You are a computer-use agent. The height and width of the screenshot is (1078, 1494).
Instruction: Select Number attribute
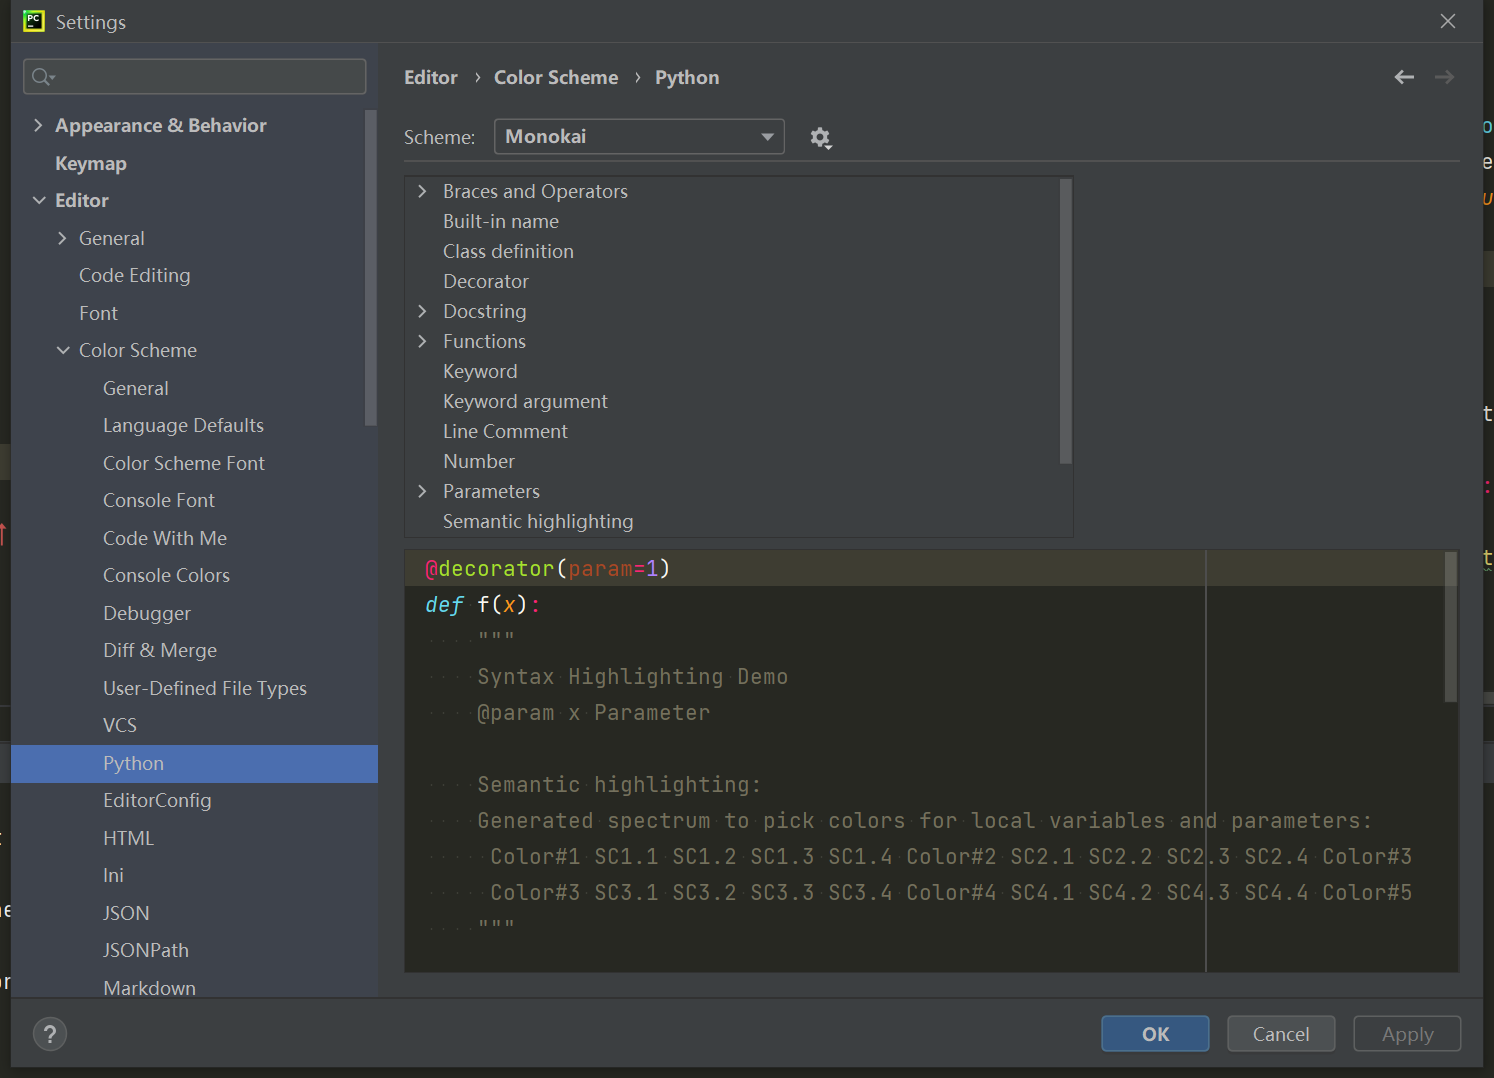[479, 461]
